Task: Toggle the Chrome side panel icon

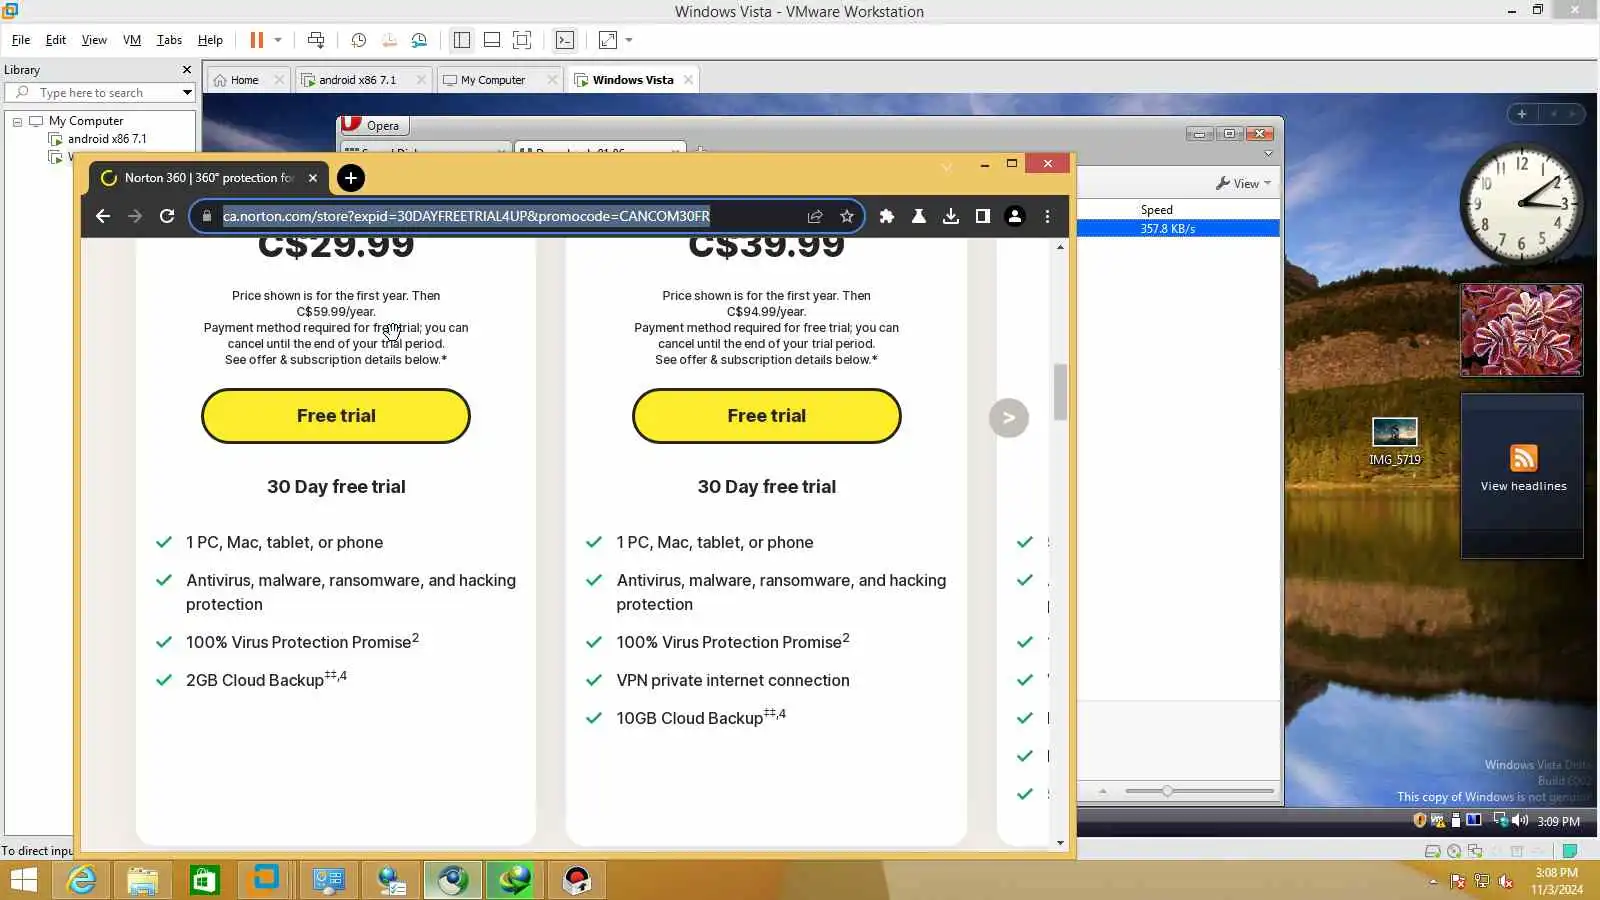Action: (983, 216)
